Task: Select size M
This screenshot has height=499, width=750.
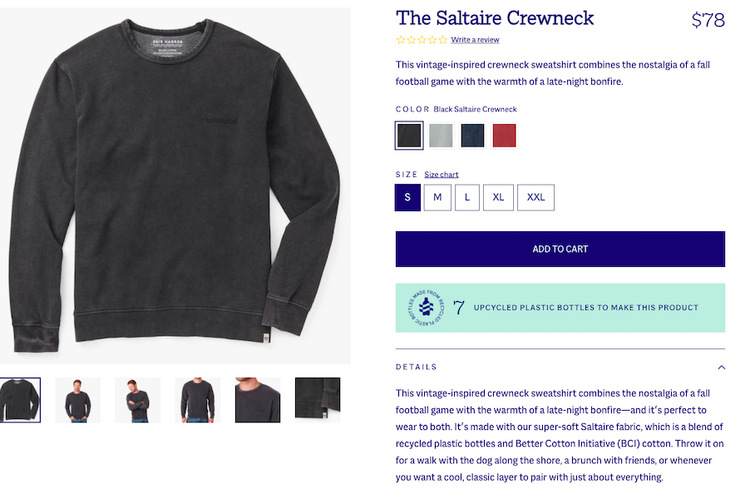Action: 437,197
